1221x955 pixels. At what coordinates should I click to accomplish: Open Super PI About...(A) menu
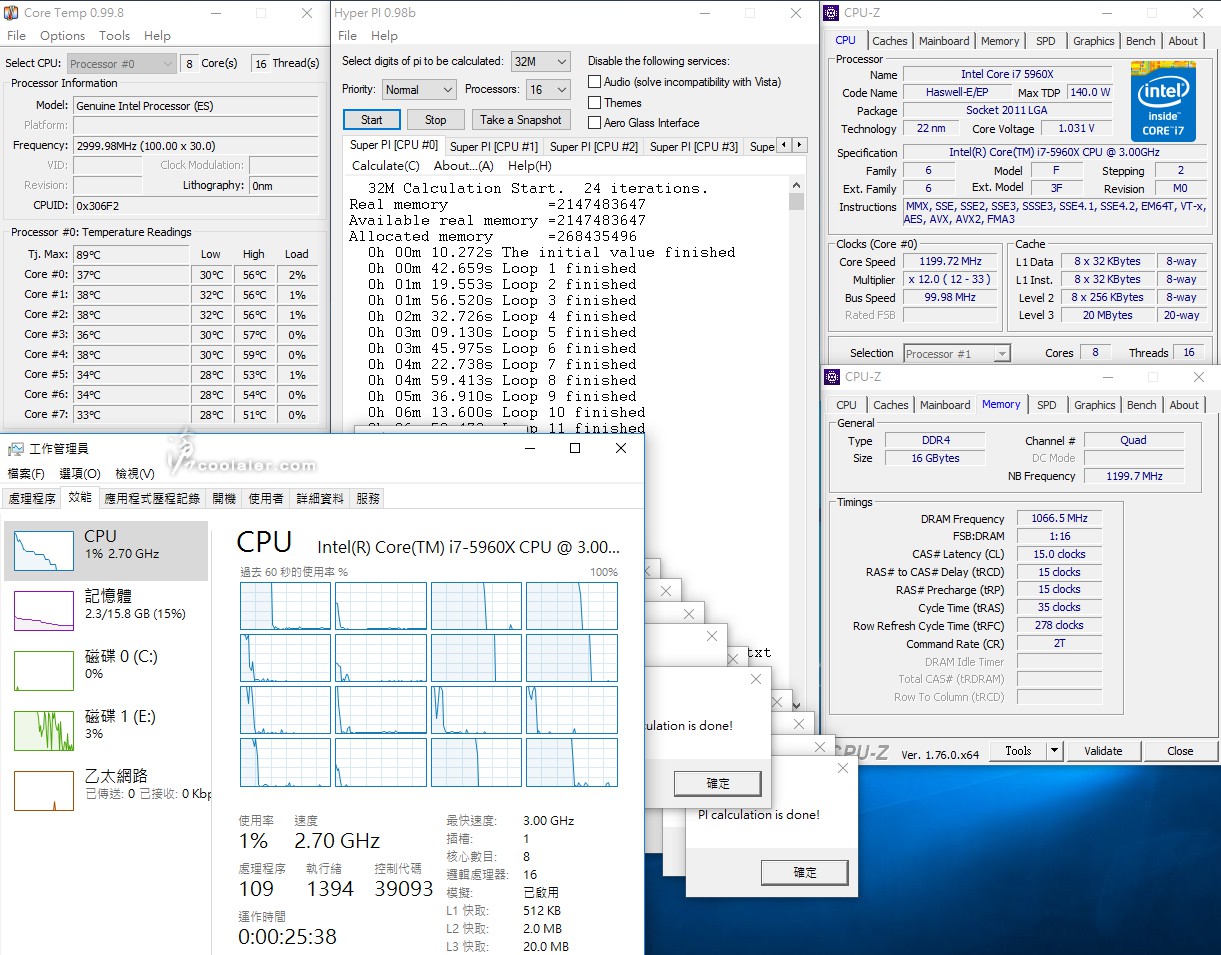tap(464, 165)
